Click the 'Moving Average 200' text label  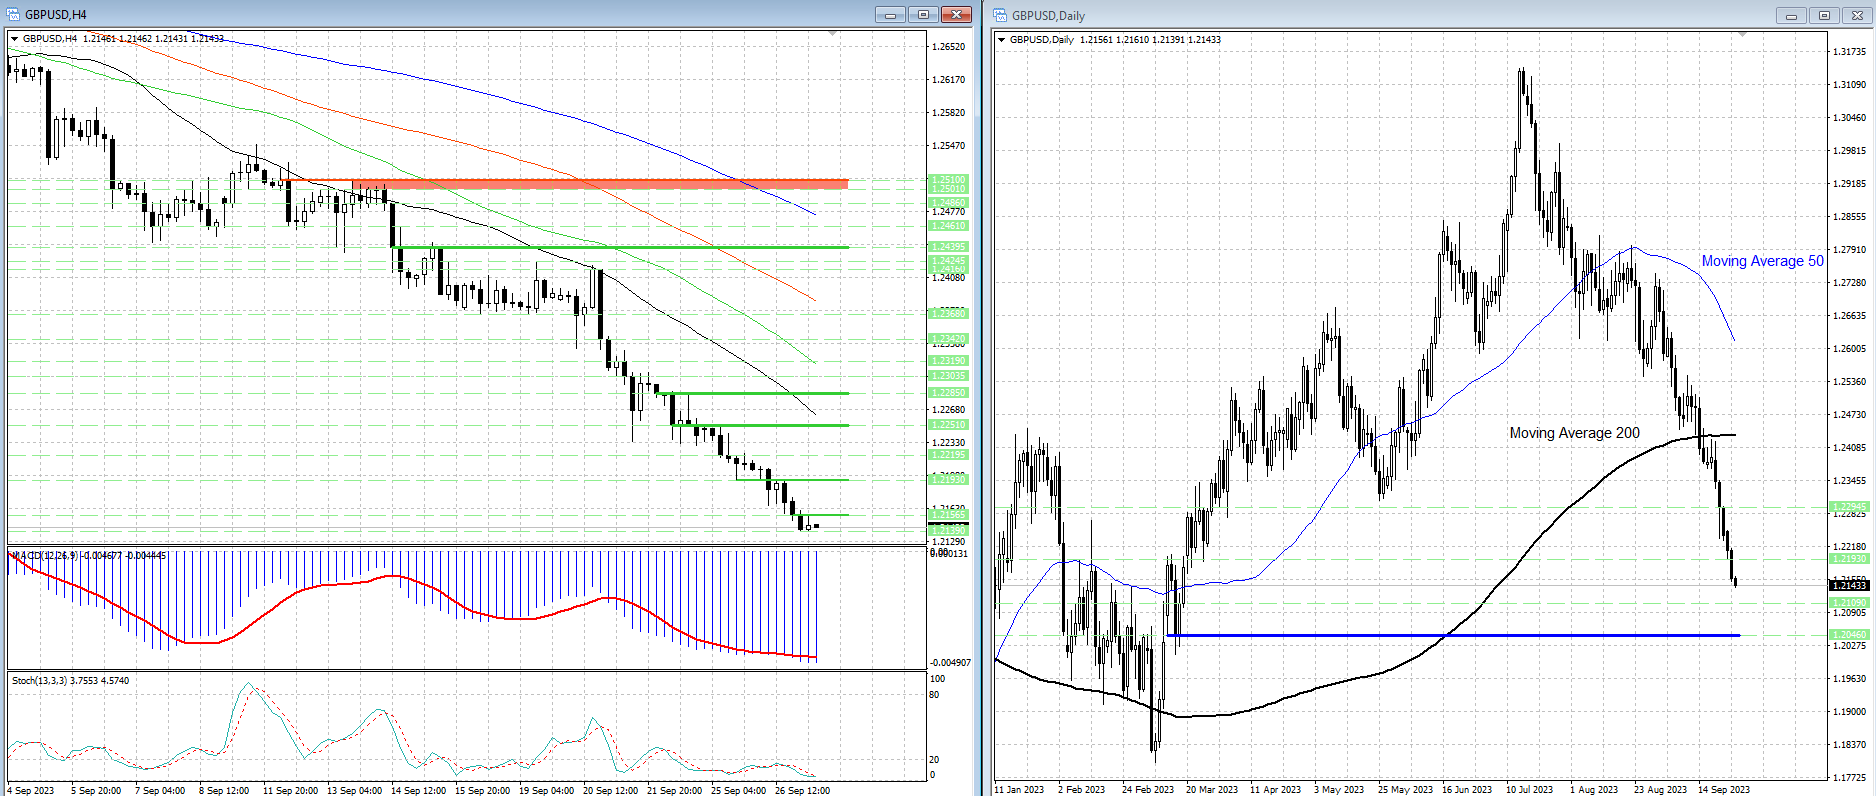click(1574, 433)
